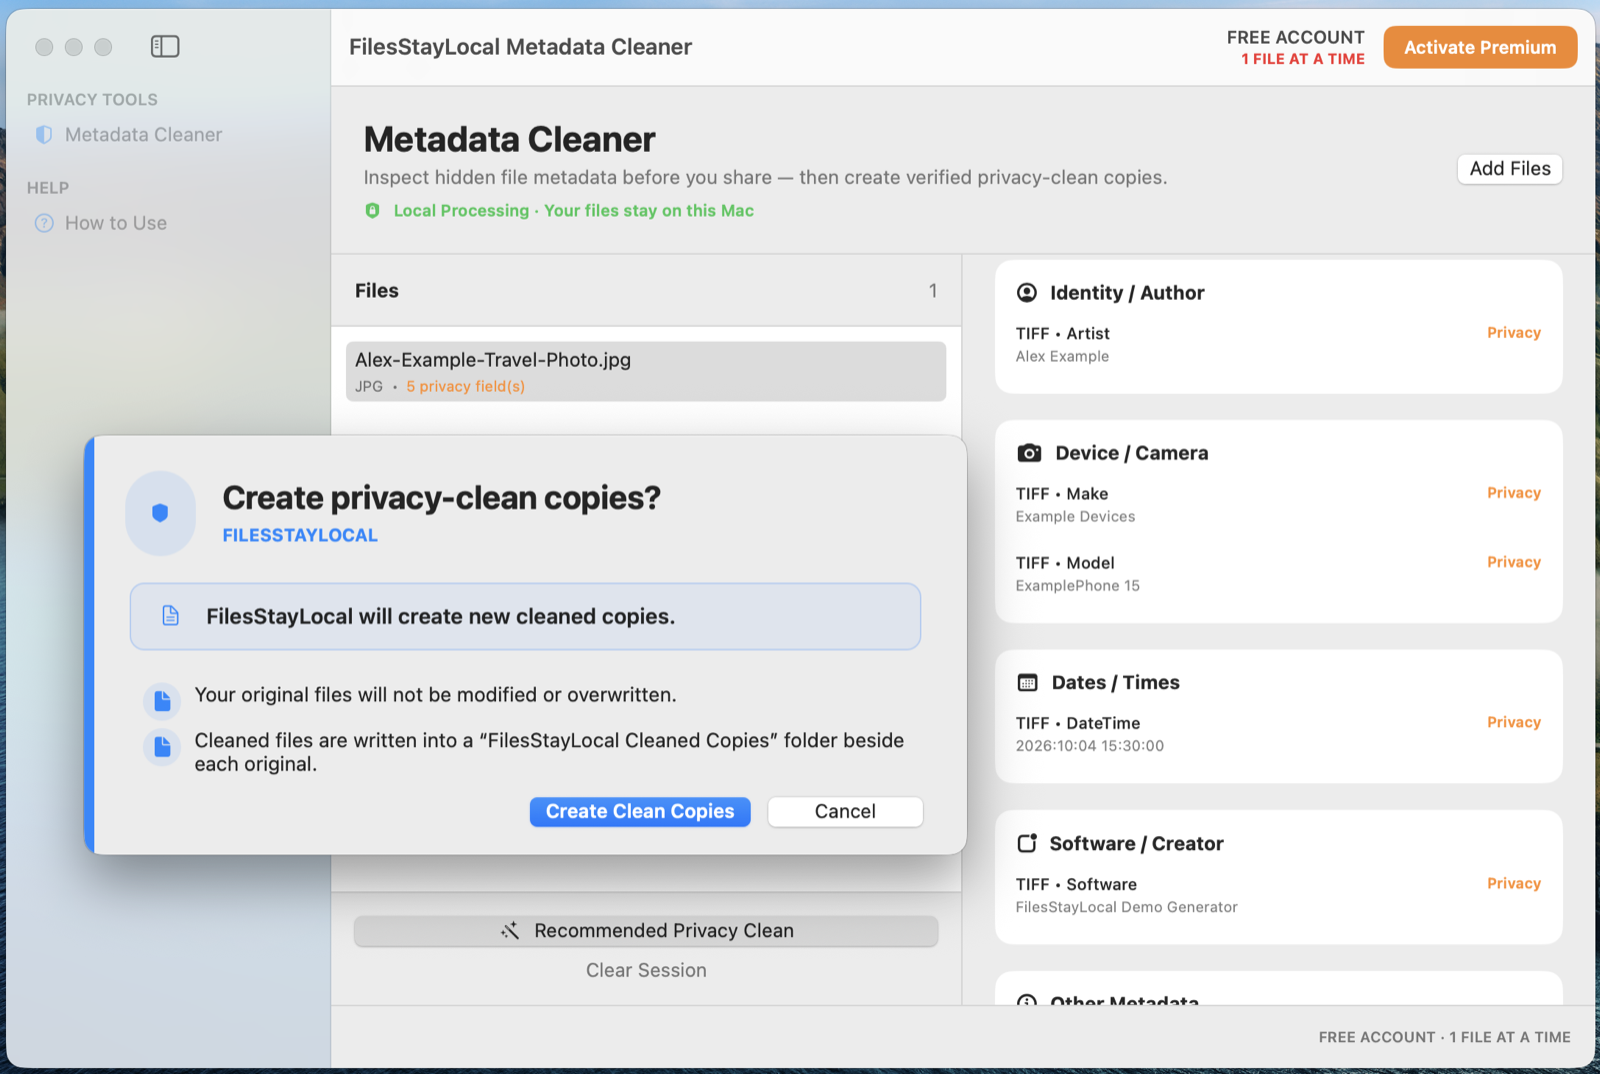Click the file icon beside 'original files' note
Screen dimensions: 1600x1074
(x=162, y=701)
